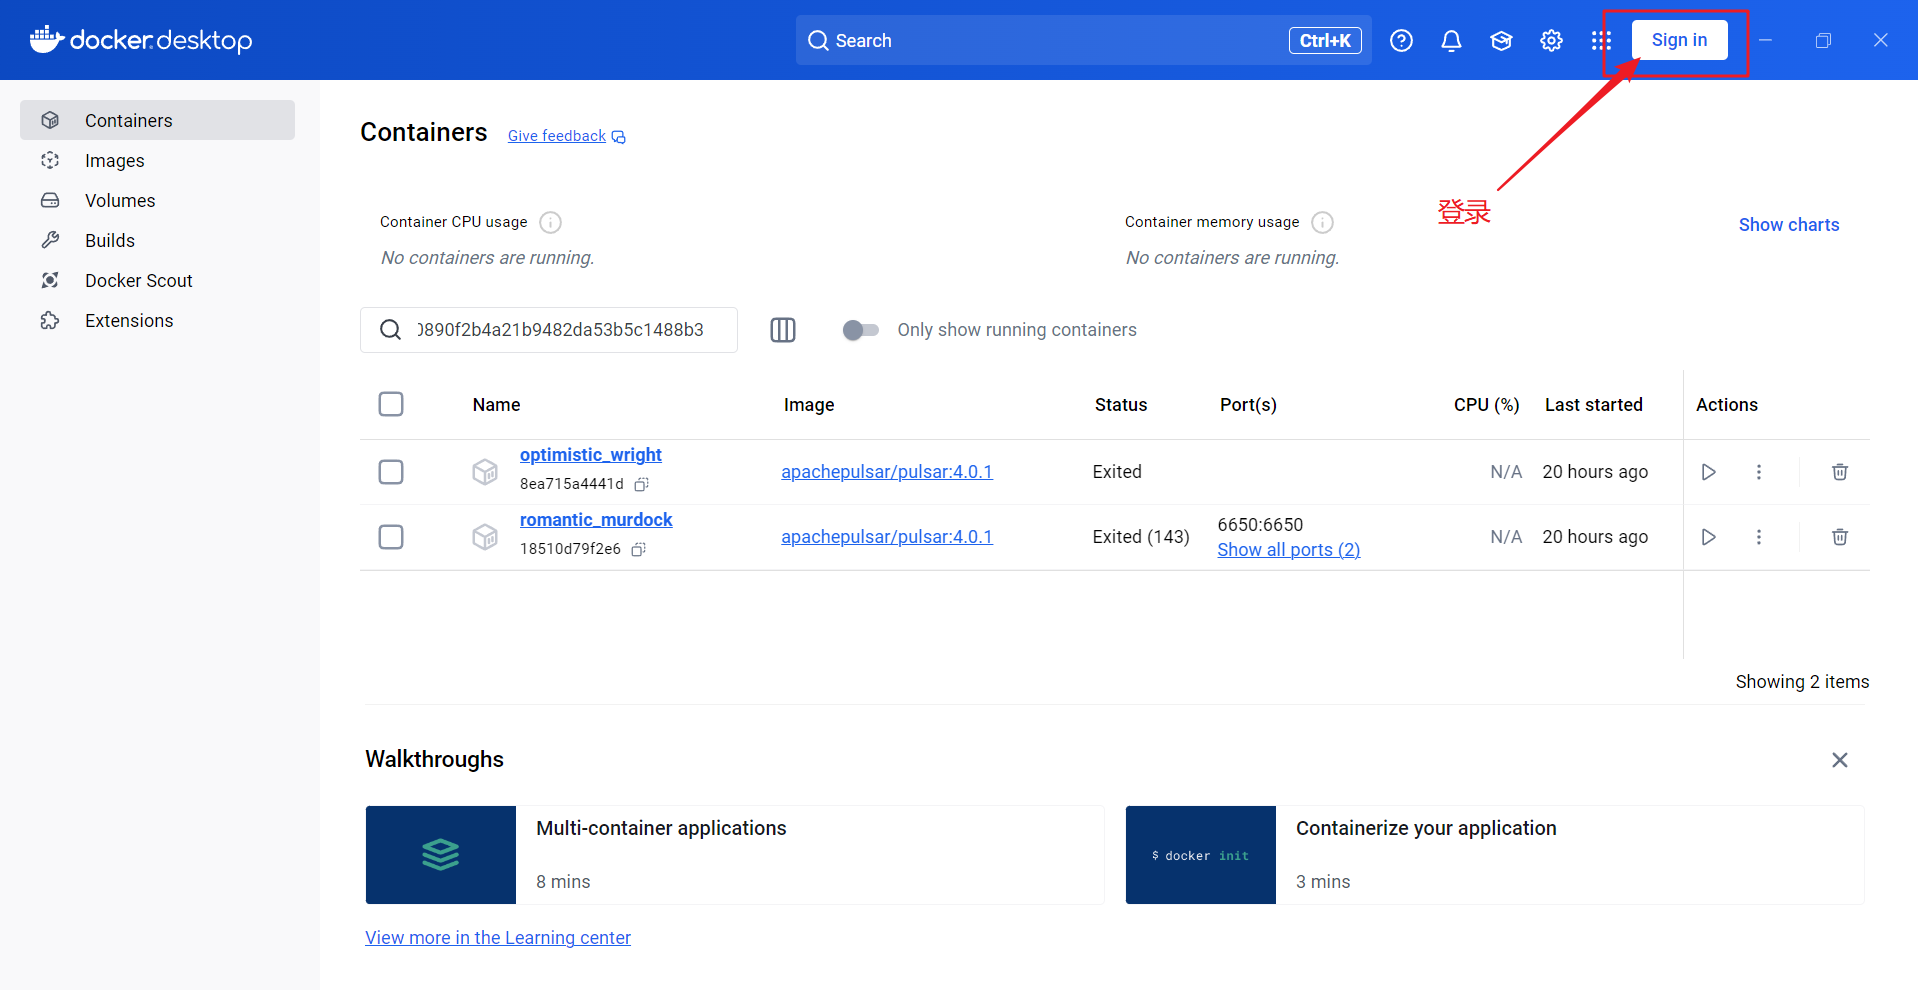Click the top Search bar

coord(1084,40)
